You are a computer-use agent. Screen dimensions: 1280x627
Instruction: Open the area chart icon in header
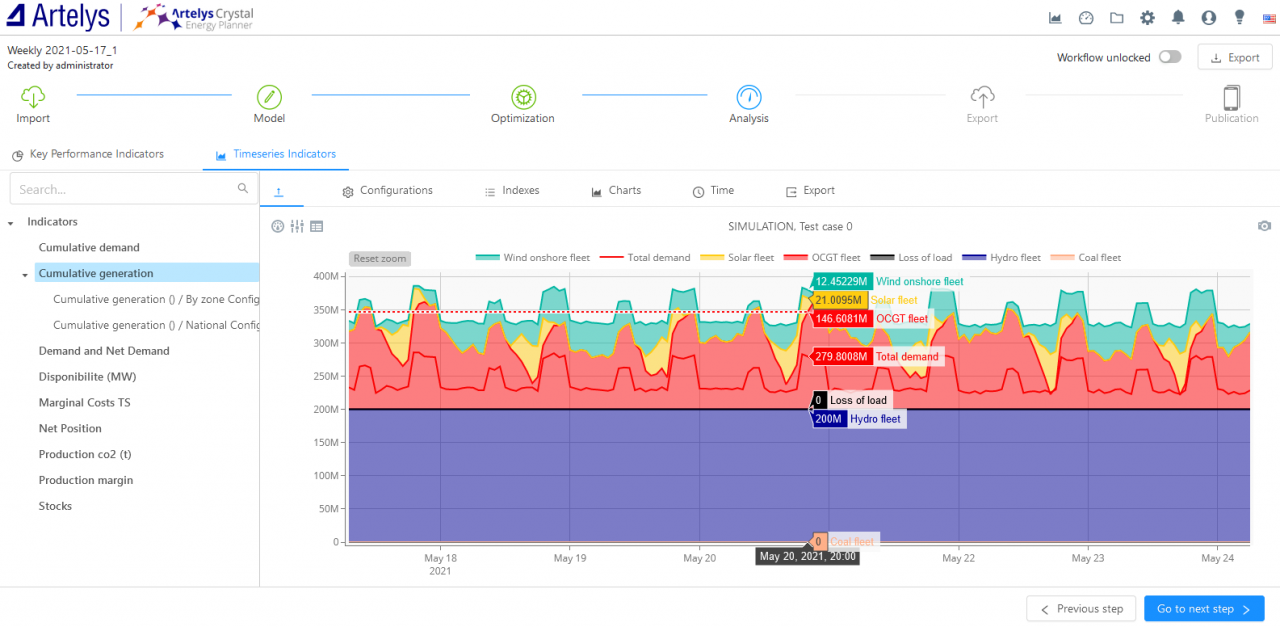coord(1055,18)
